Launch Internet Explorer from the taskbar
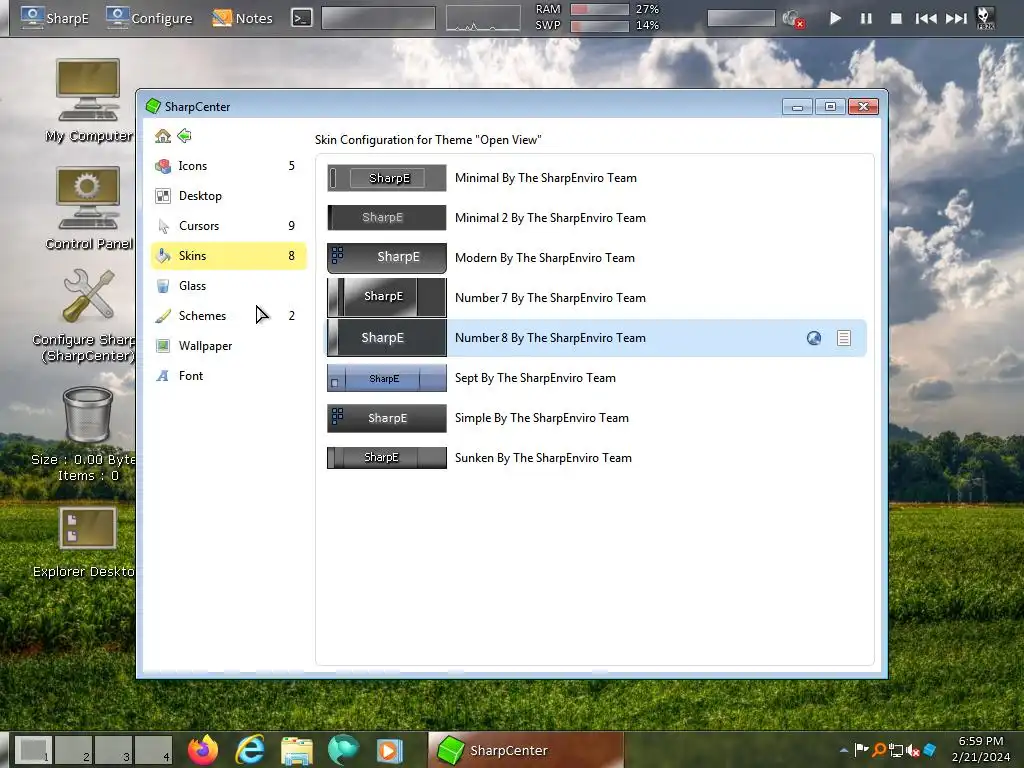The width and height of the screenshot is (1024, 768). pyautogui.click(x=250, y=750)
